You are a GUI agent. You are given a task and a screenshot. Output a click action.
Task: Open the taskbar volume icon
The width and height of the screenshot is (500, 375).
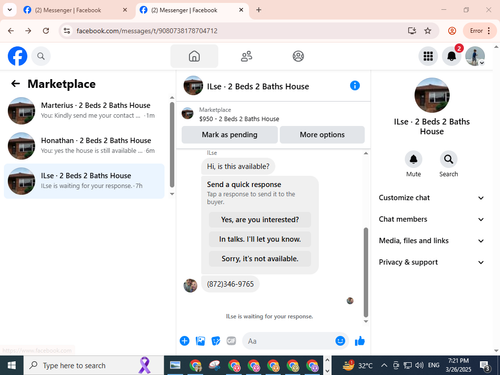pyautogui.click(x=419, y=366)
